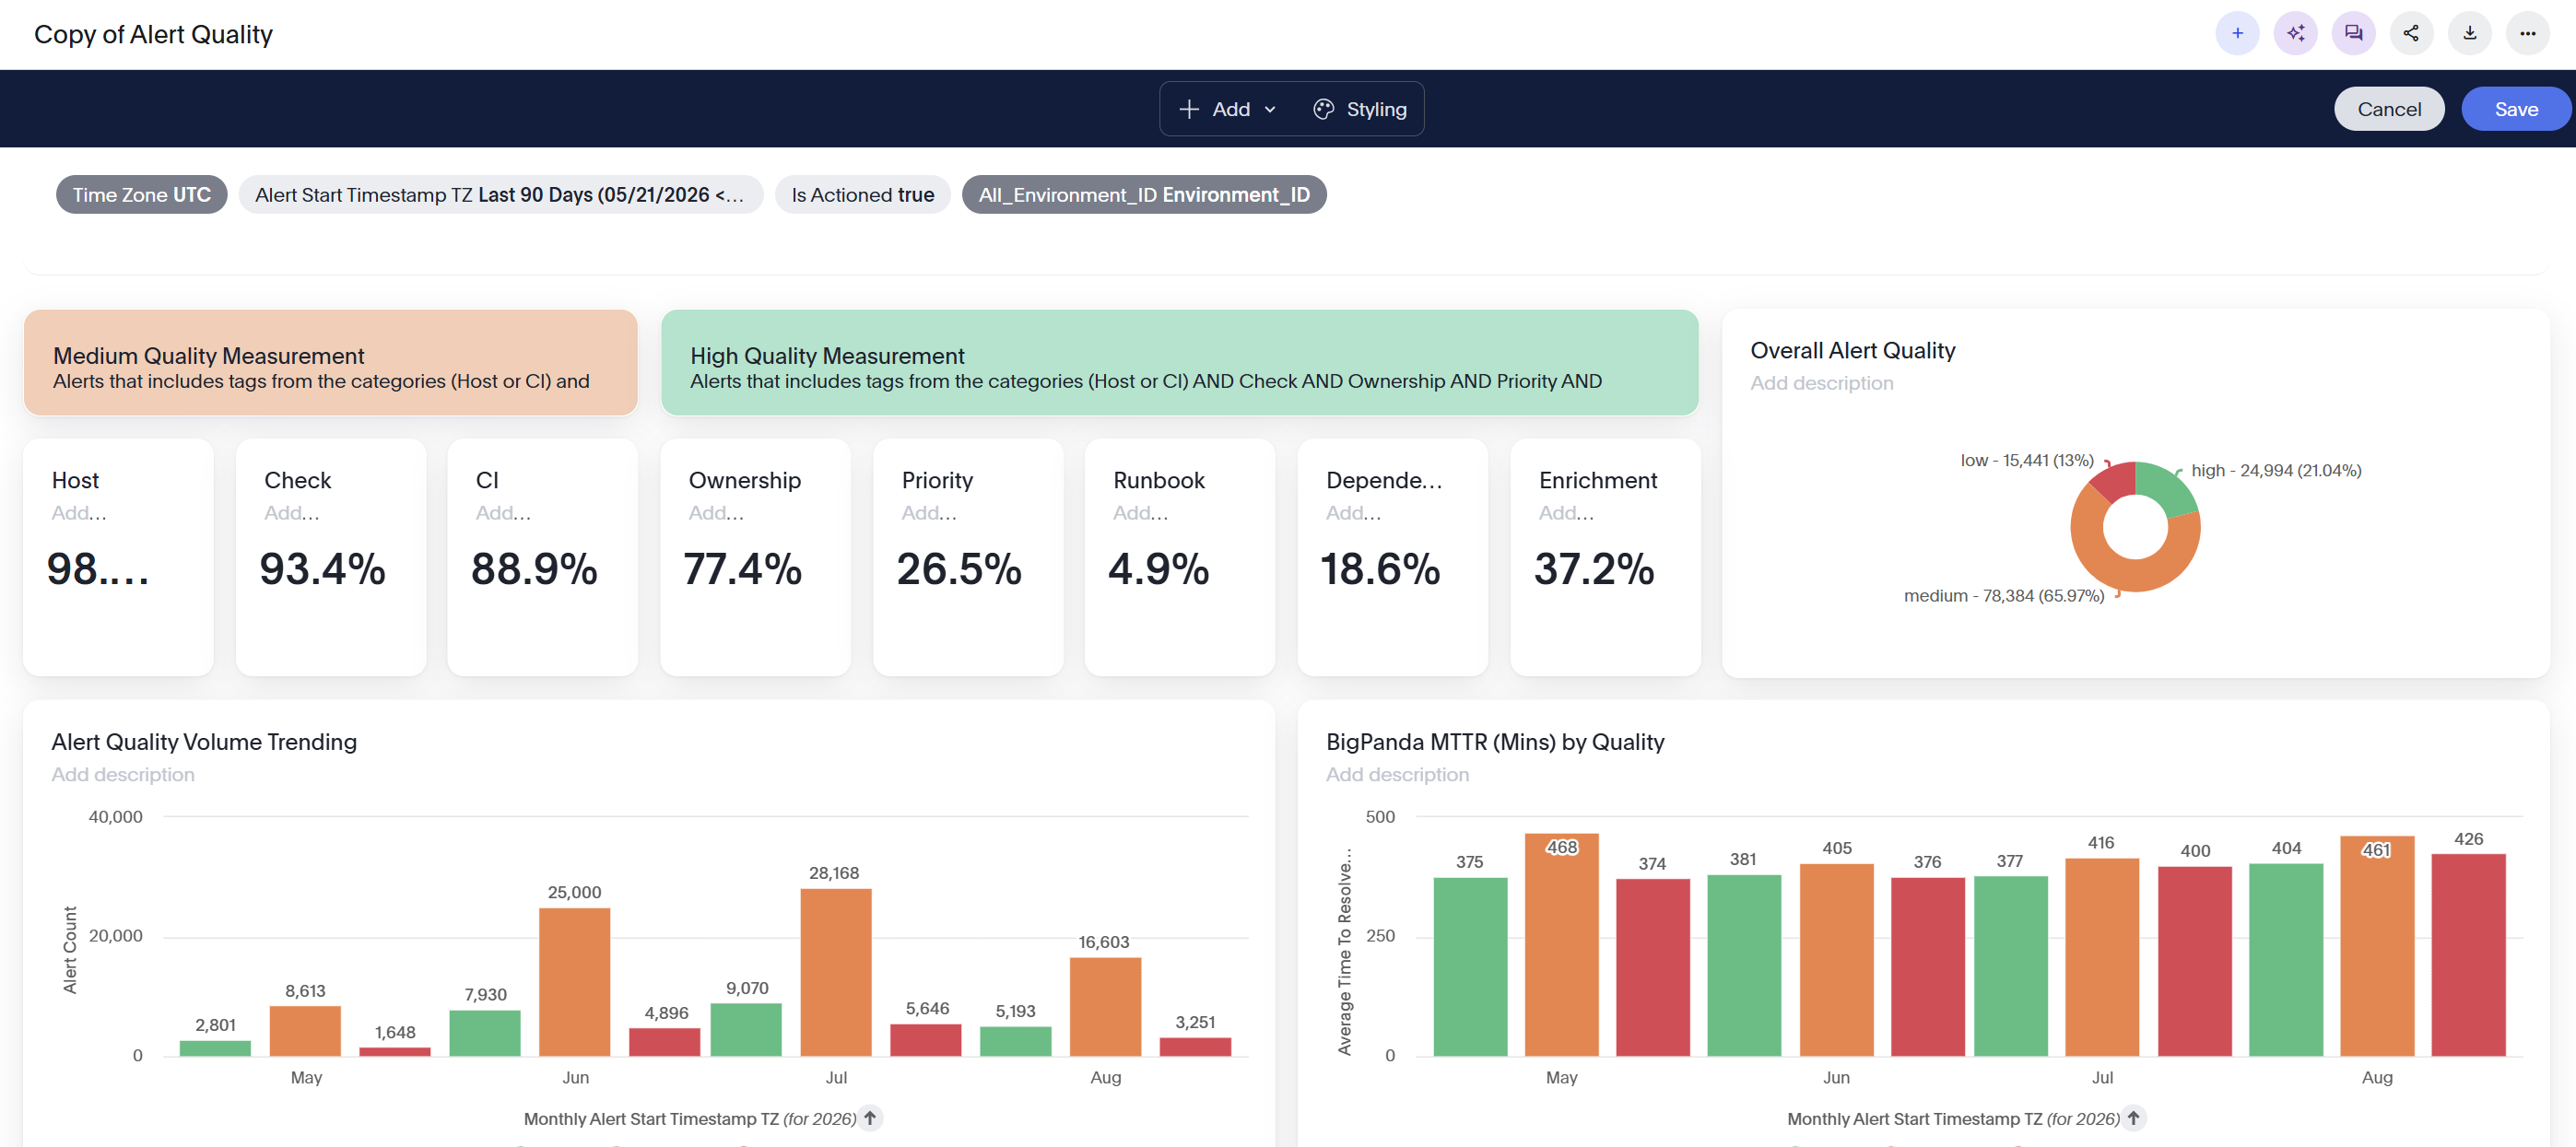Click the 25,000 orange bar for Jun

(574, 982)
